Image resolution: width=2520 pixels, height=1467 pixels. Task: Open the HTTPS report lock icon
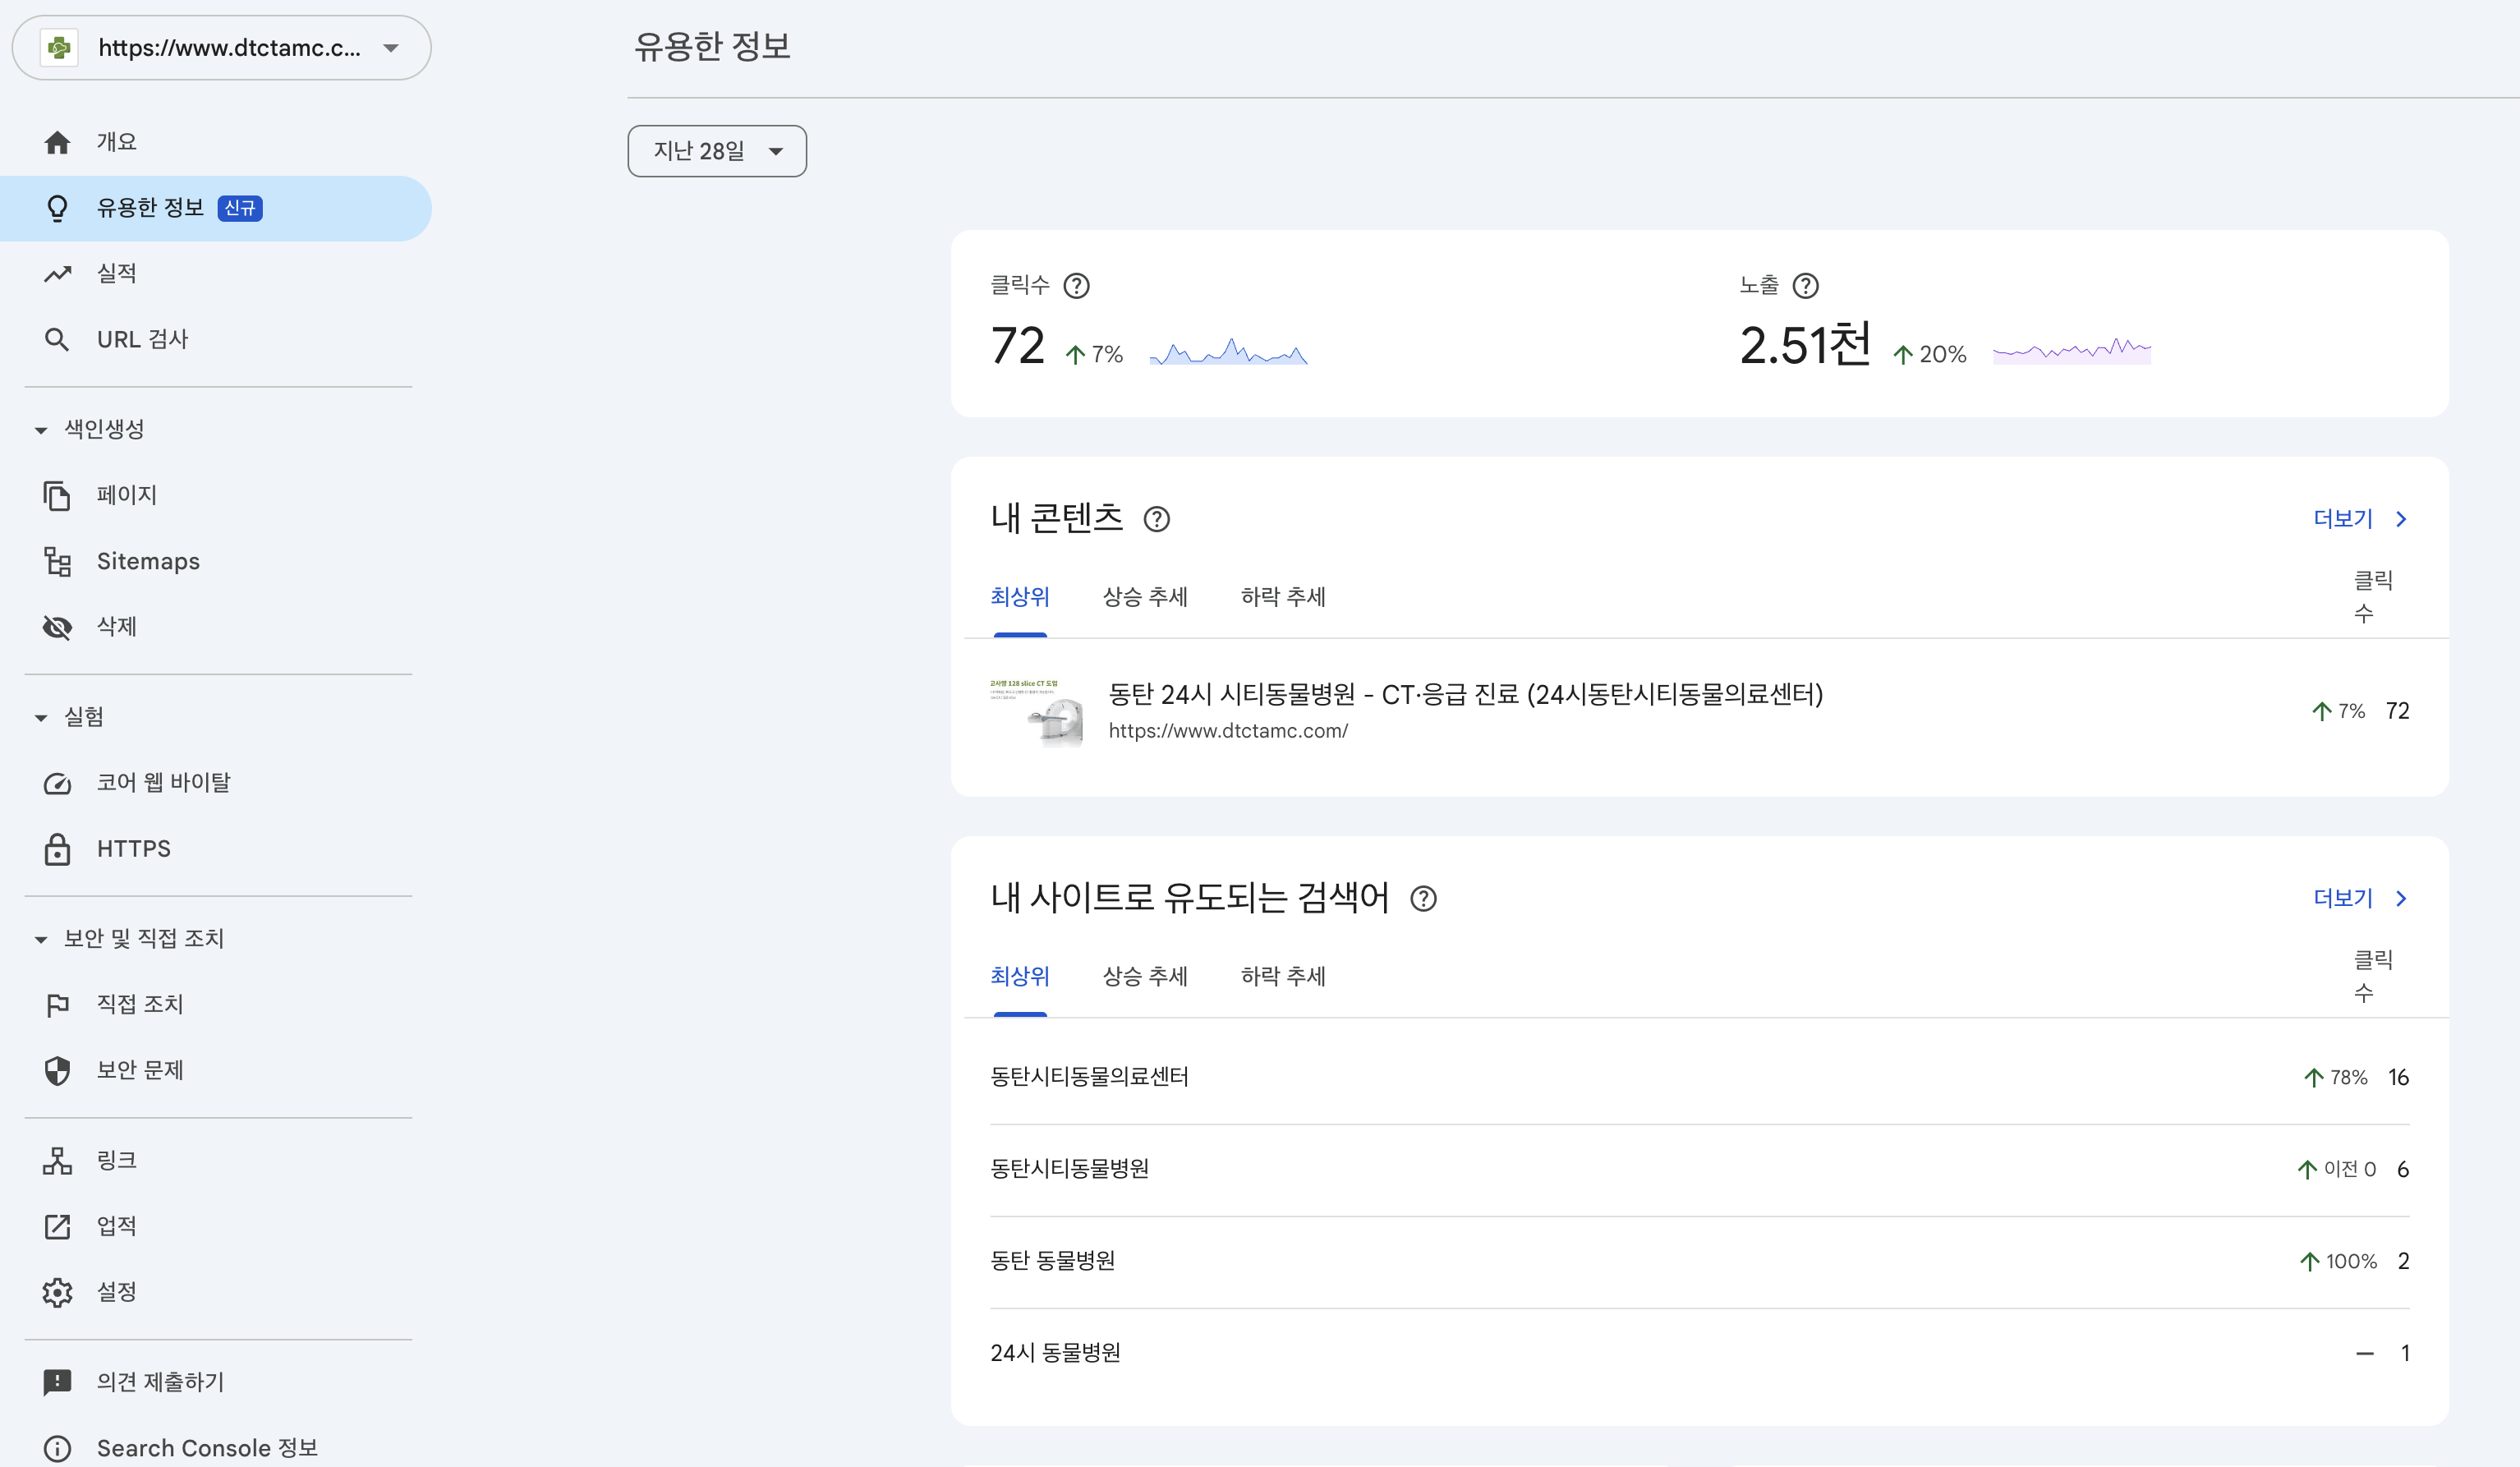pos(58,849)
